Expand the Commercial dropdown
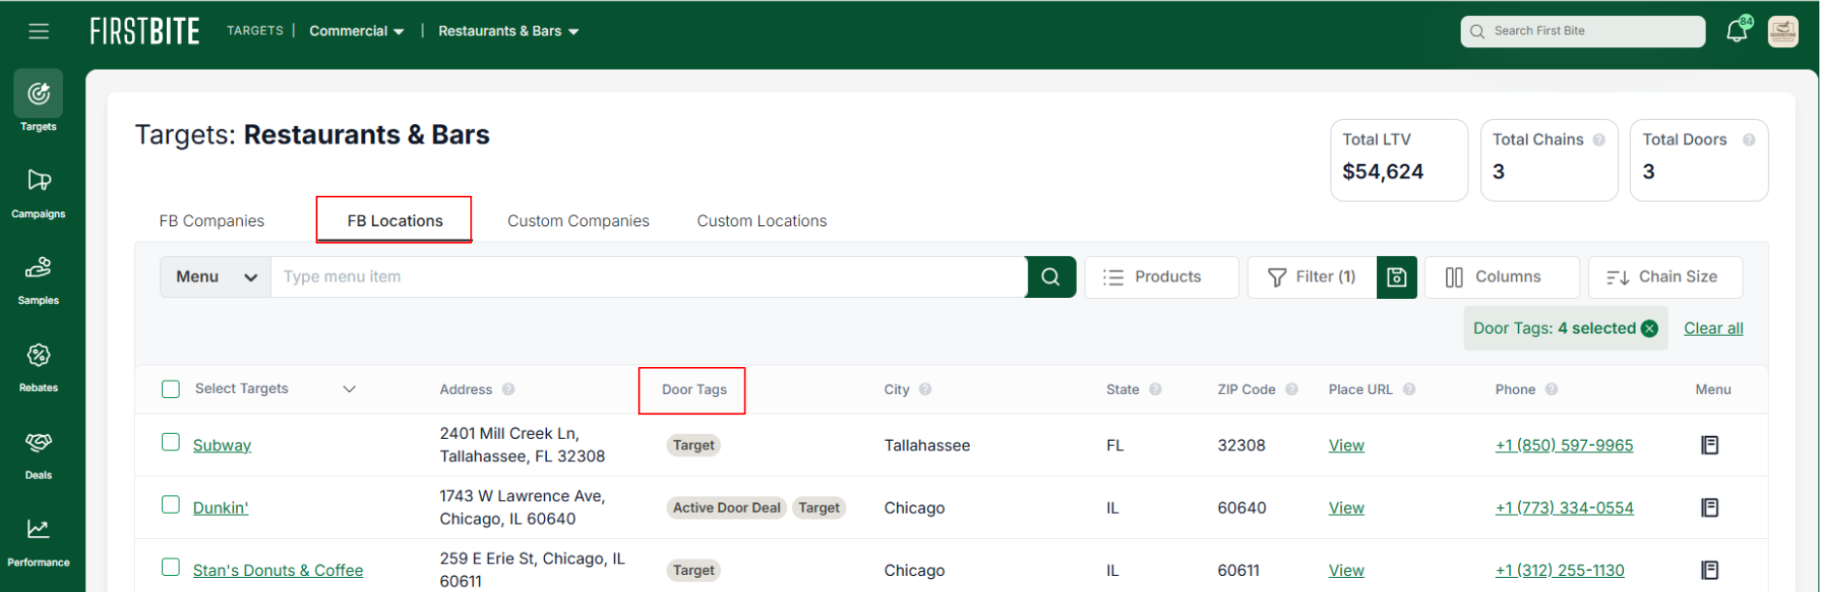This screenshot has height=592, width=1821. tap(357, 31)
